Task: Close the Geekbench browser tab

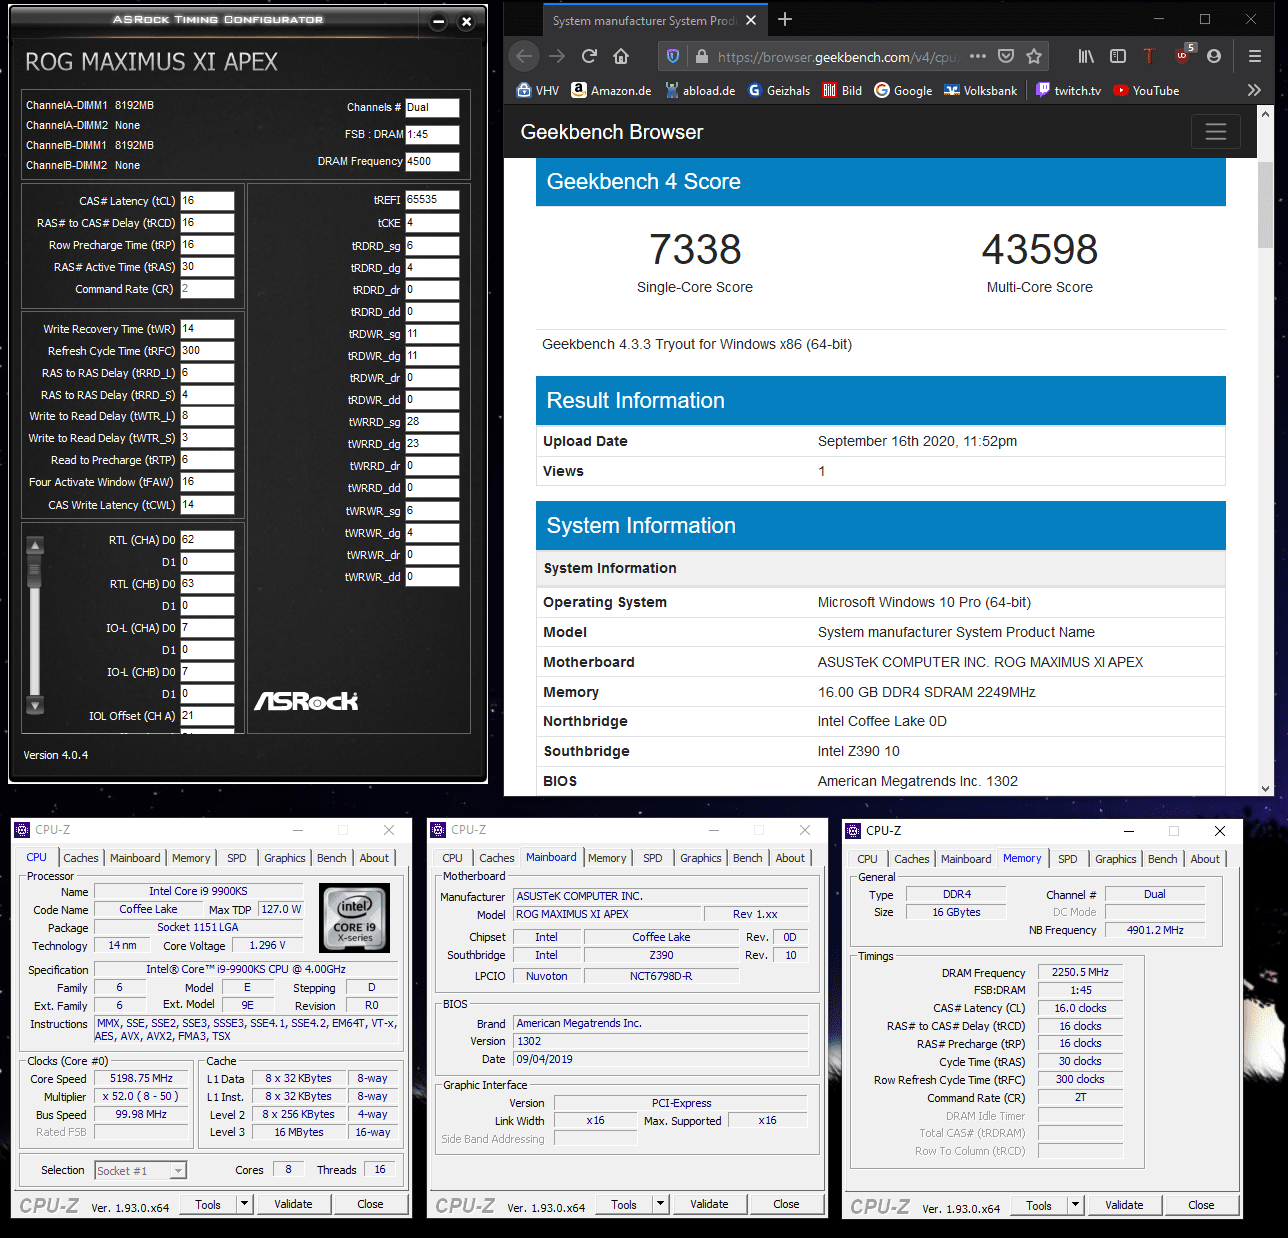Action: click(751, 20)
